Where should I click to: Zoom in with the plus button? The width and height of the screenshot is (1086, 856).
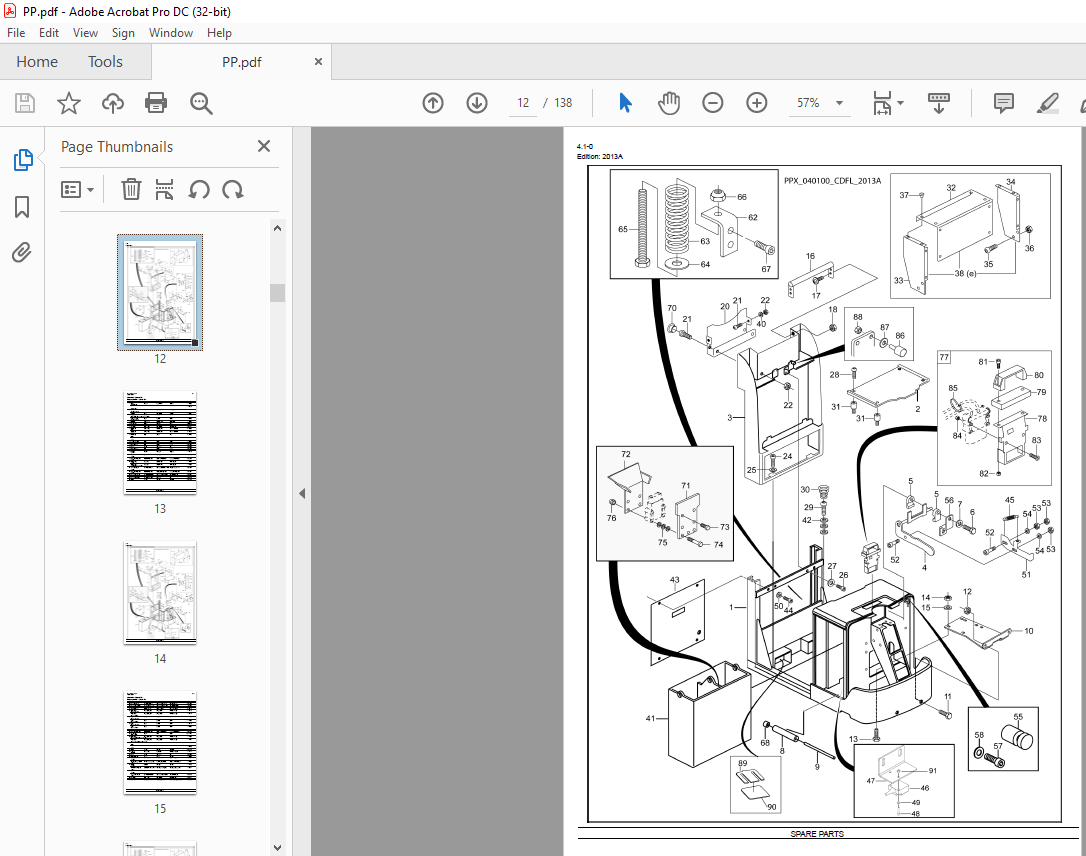(x=756, y=103)
